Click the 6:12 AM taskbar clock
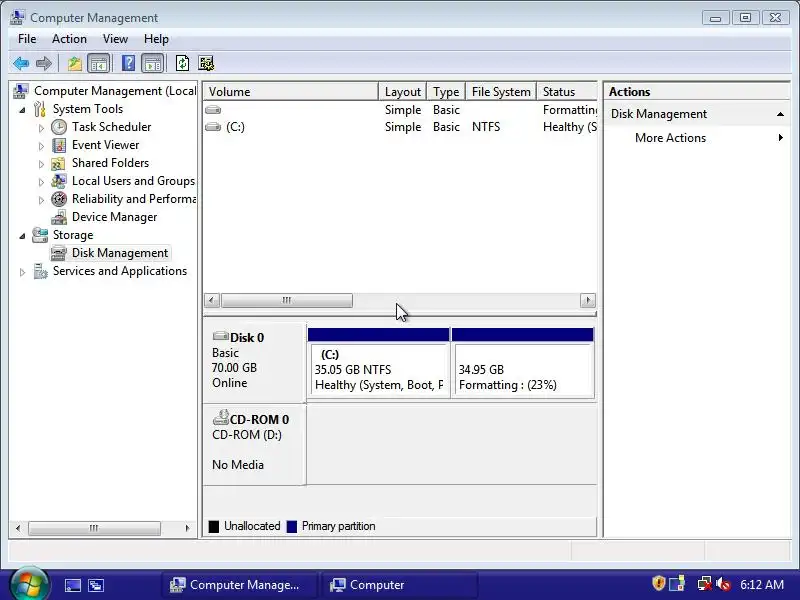 coord(762,585)
